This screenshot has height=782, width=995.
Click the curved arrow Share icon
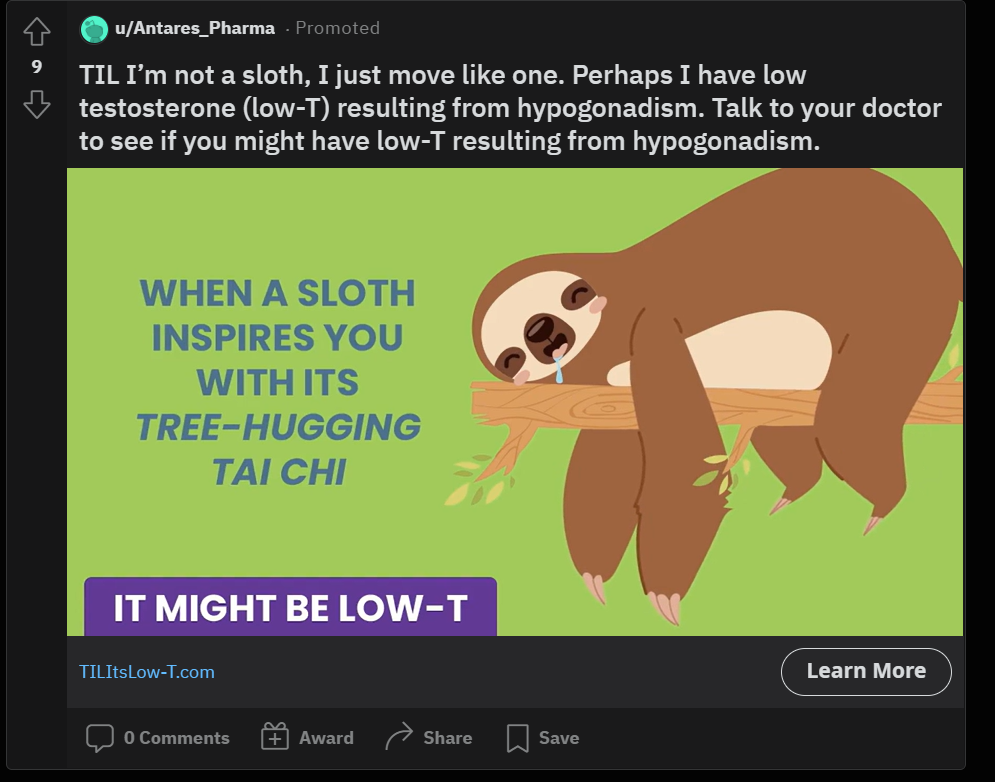pos(399,737)
